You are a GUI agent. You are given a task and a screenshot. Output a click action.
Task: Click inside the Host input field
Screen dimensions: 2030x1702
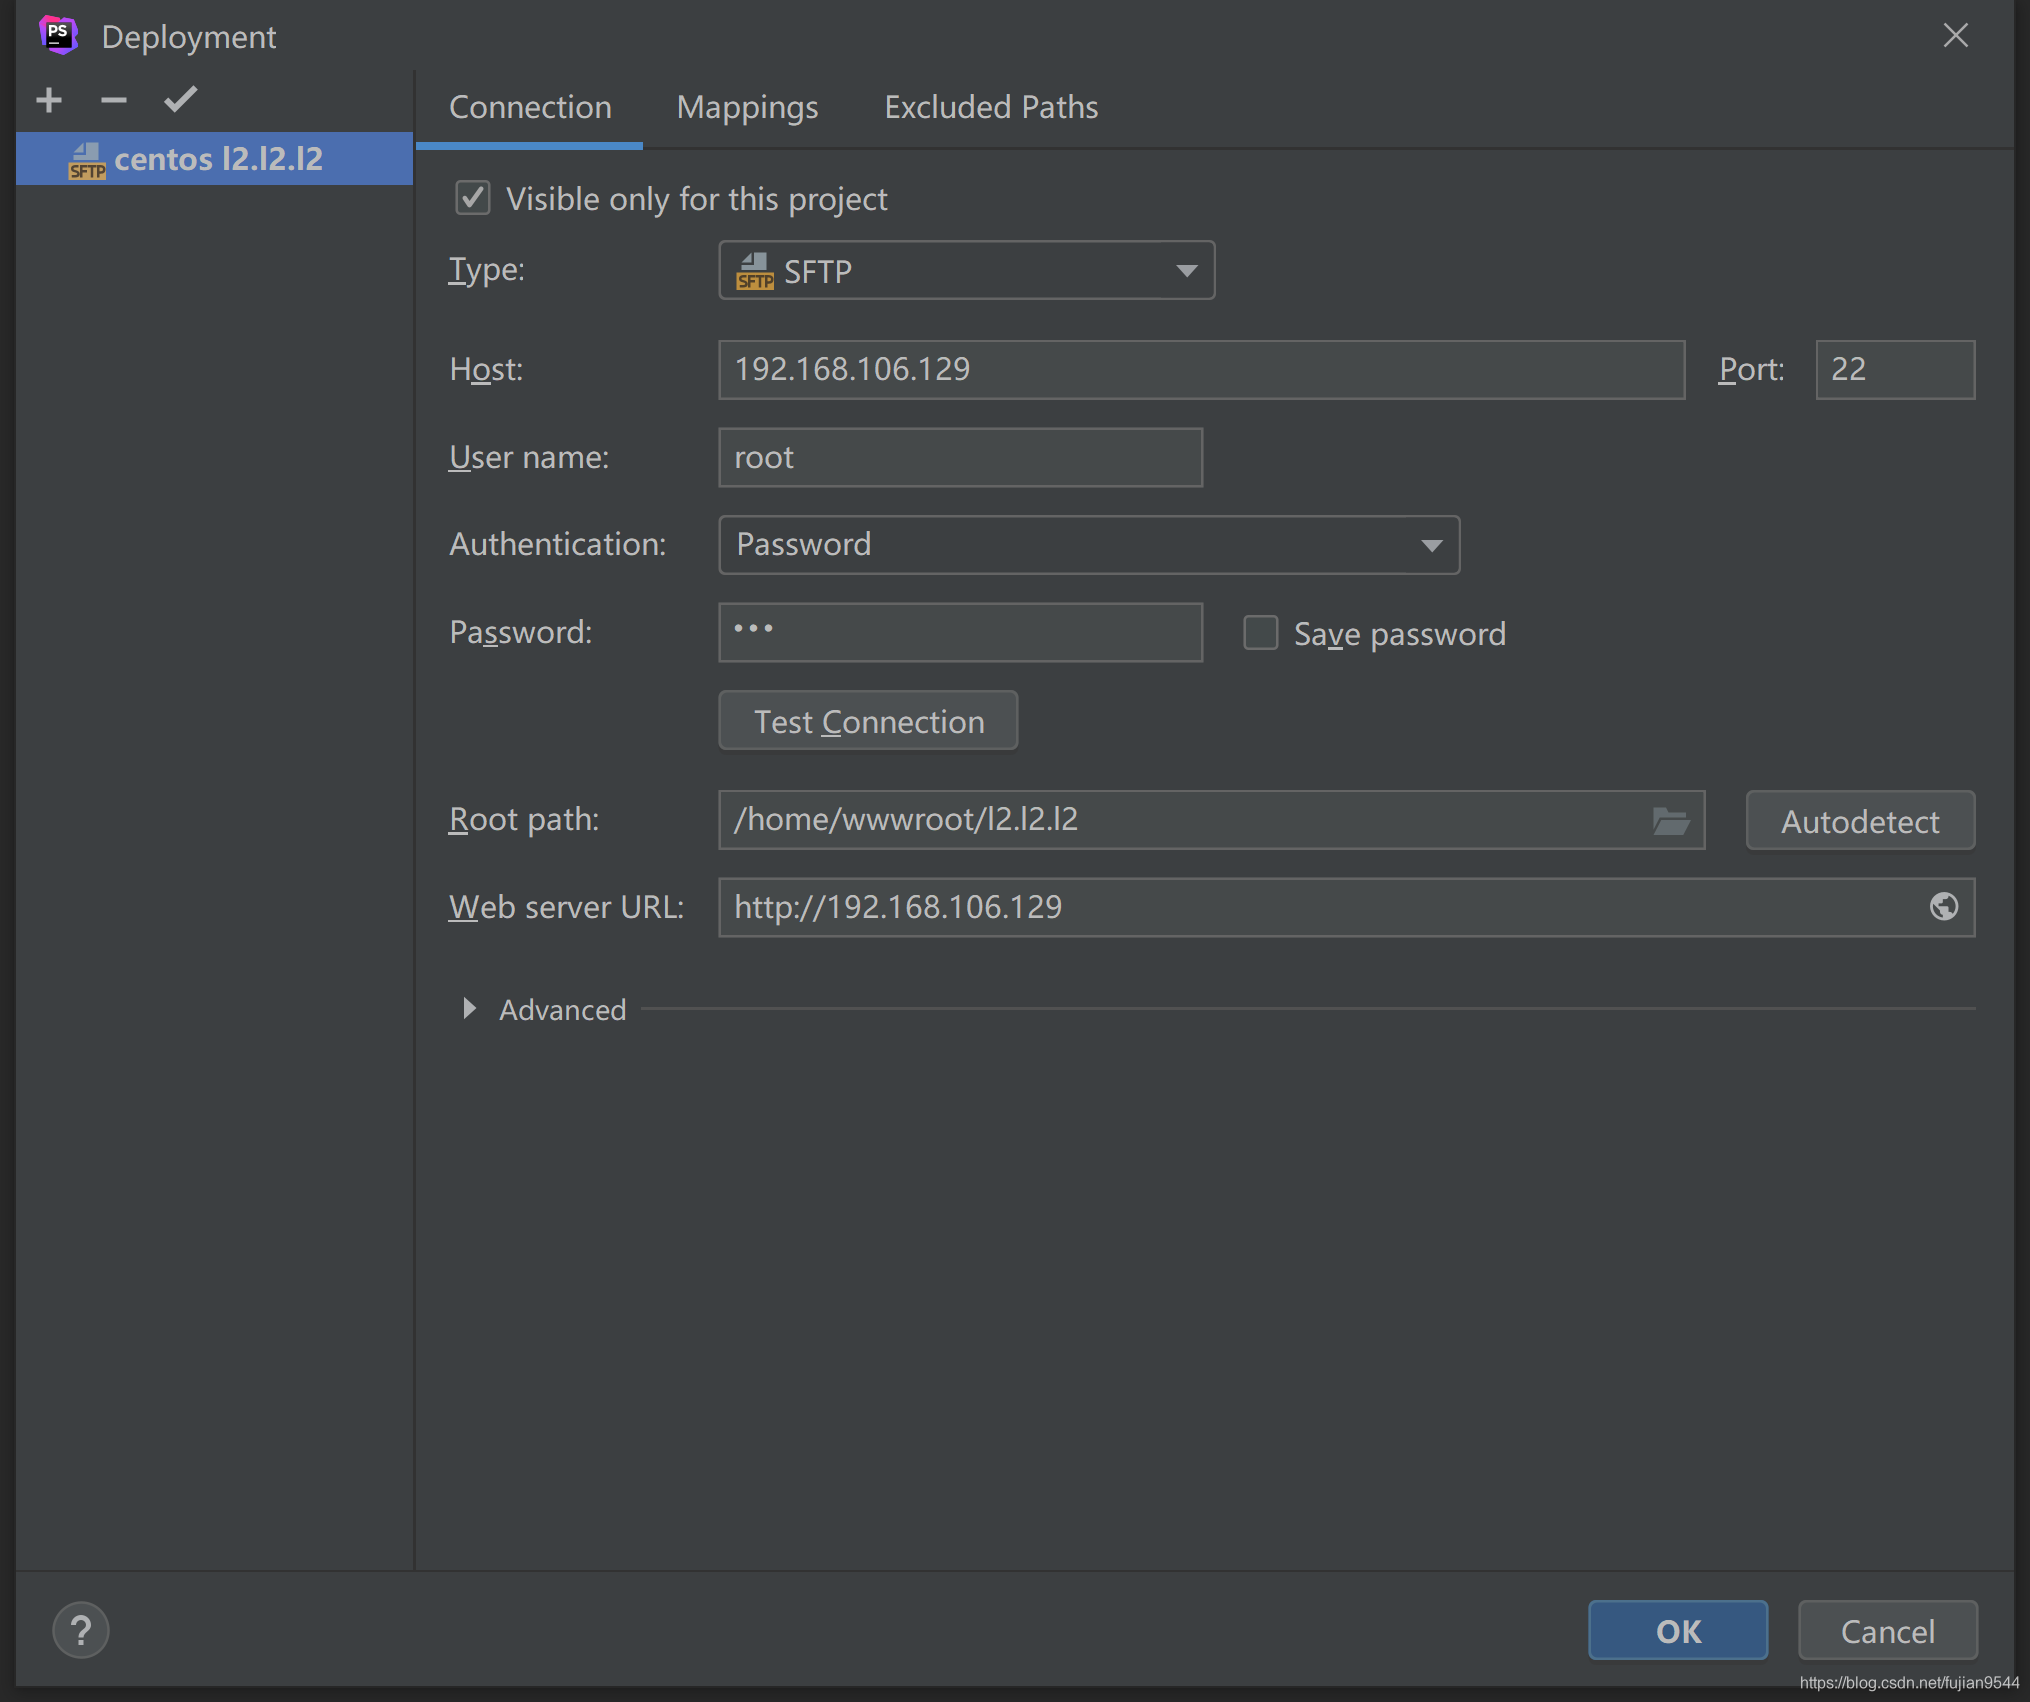click(x=1200, y=369)
